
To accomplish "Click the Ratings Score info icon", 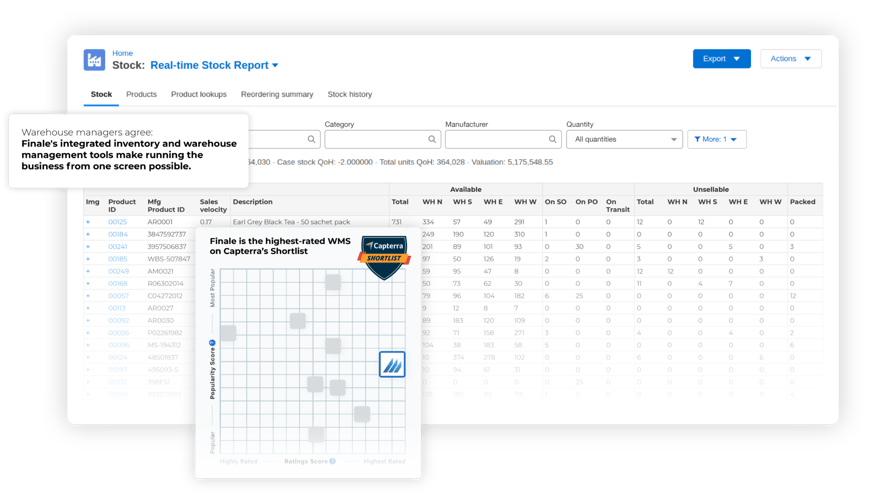I will click(333, 461).
